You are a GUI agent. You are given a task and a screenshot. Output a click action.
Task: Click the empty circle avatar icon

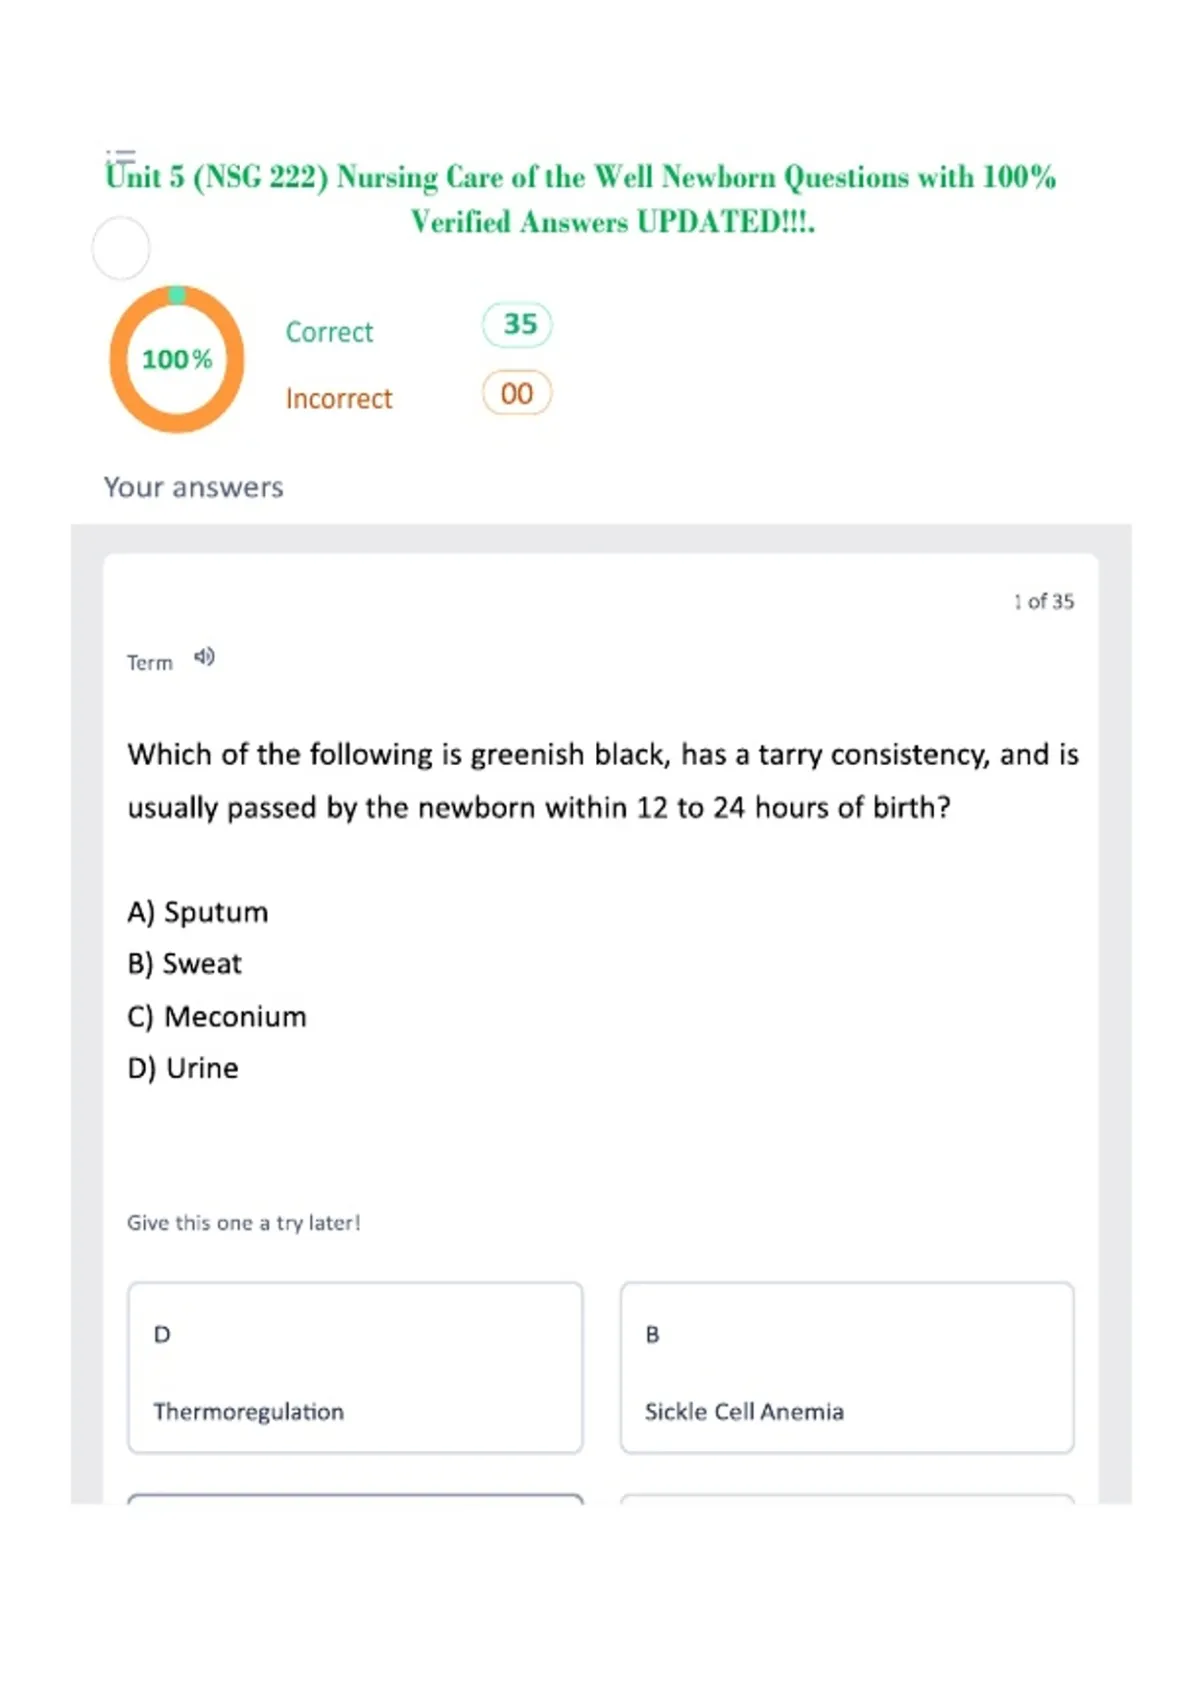tap(121, 248)
